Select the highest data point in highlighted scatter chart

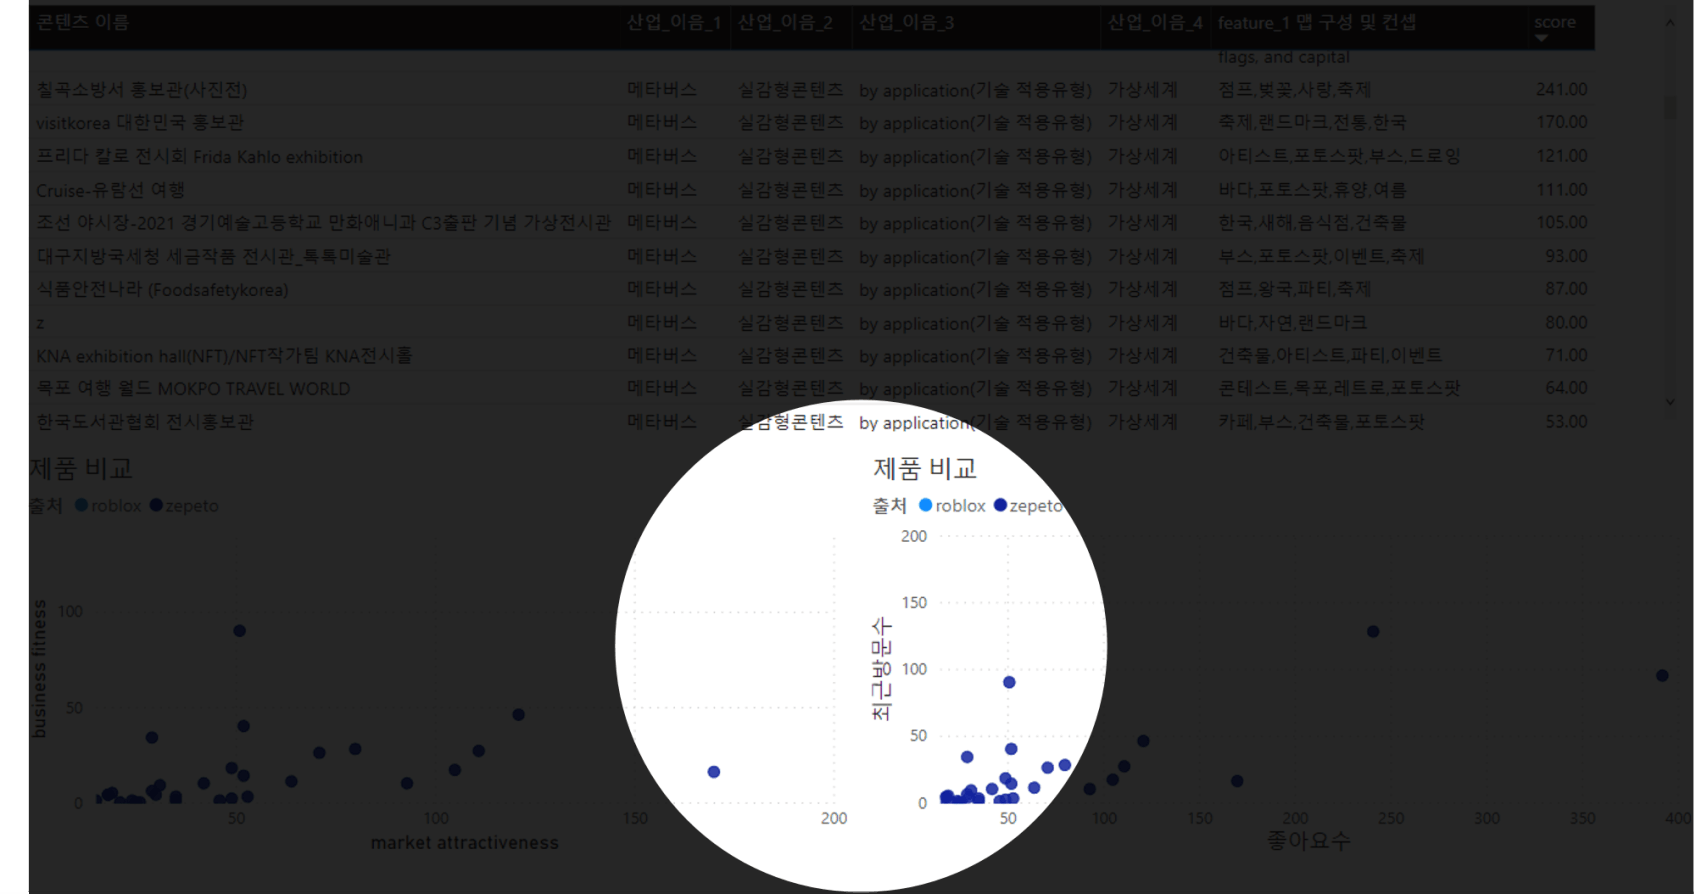(1009, 682)
